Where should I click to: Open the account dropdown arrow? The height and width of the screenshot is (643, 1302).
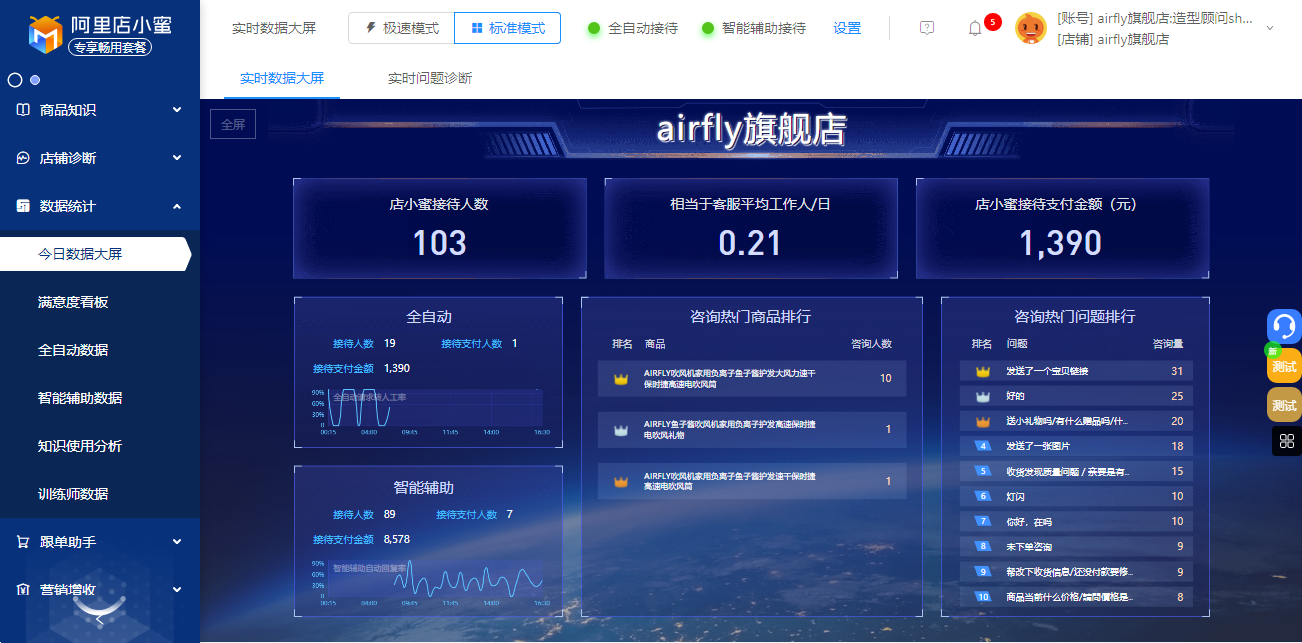(x=1270, y=28)
